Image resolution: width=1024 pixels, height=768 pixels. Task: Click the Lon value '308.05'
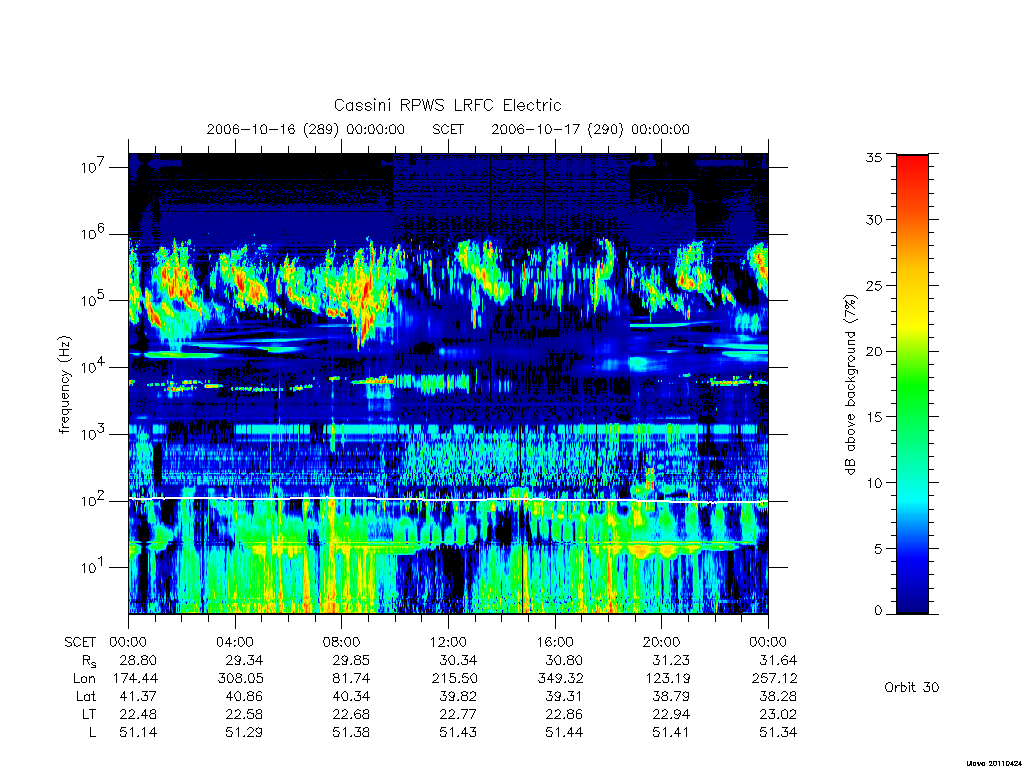point(240,679)
